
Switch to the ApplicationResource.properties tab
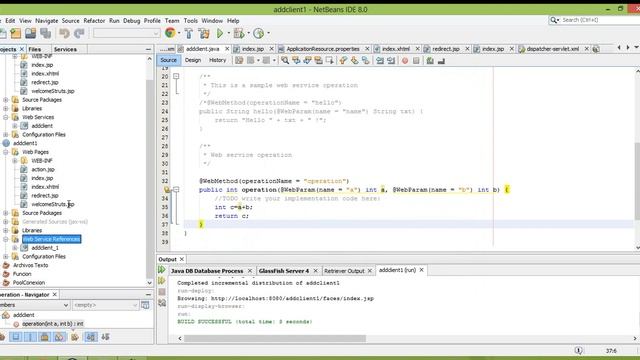tap(322, 49)
